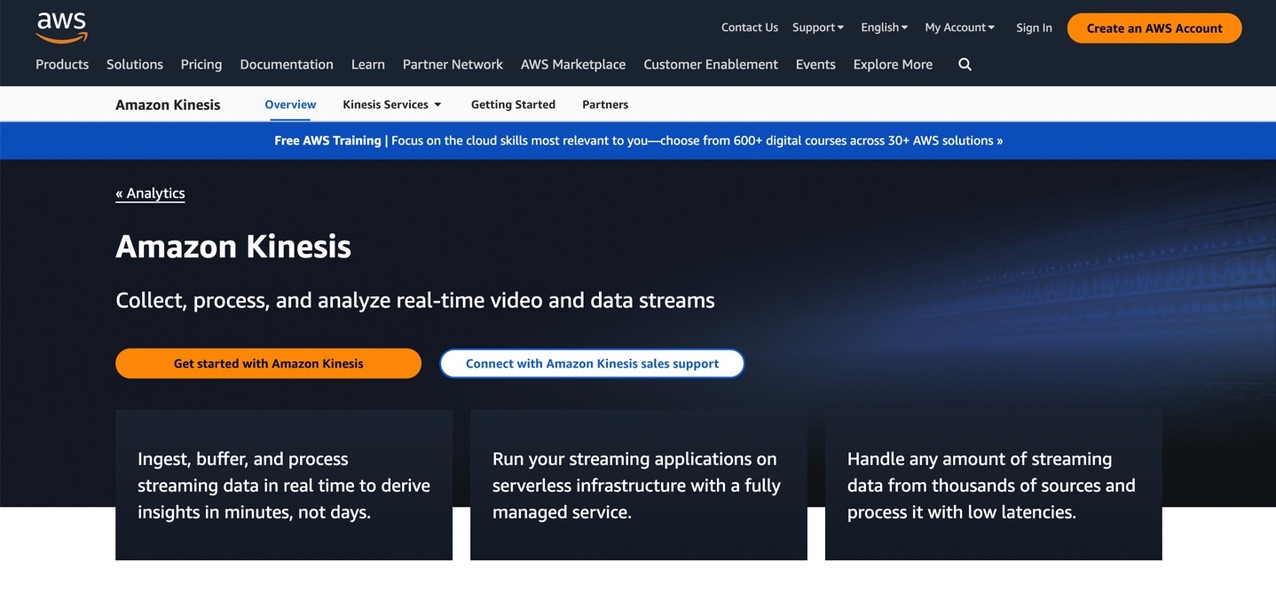
Task: Select Events in the navigation bar
Action: pos(816,64)
